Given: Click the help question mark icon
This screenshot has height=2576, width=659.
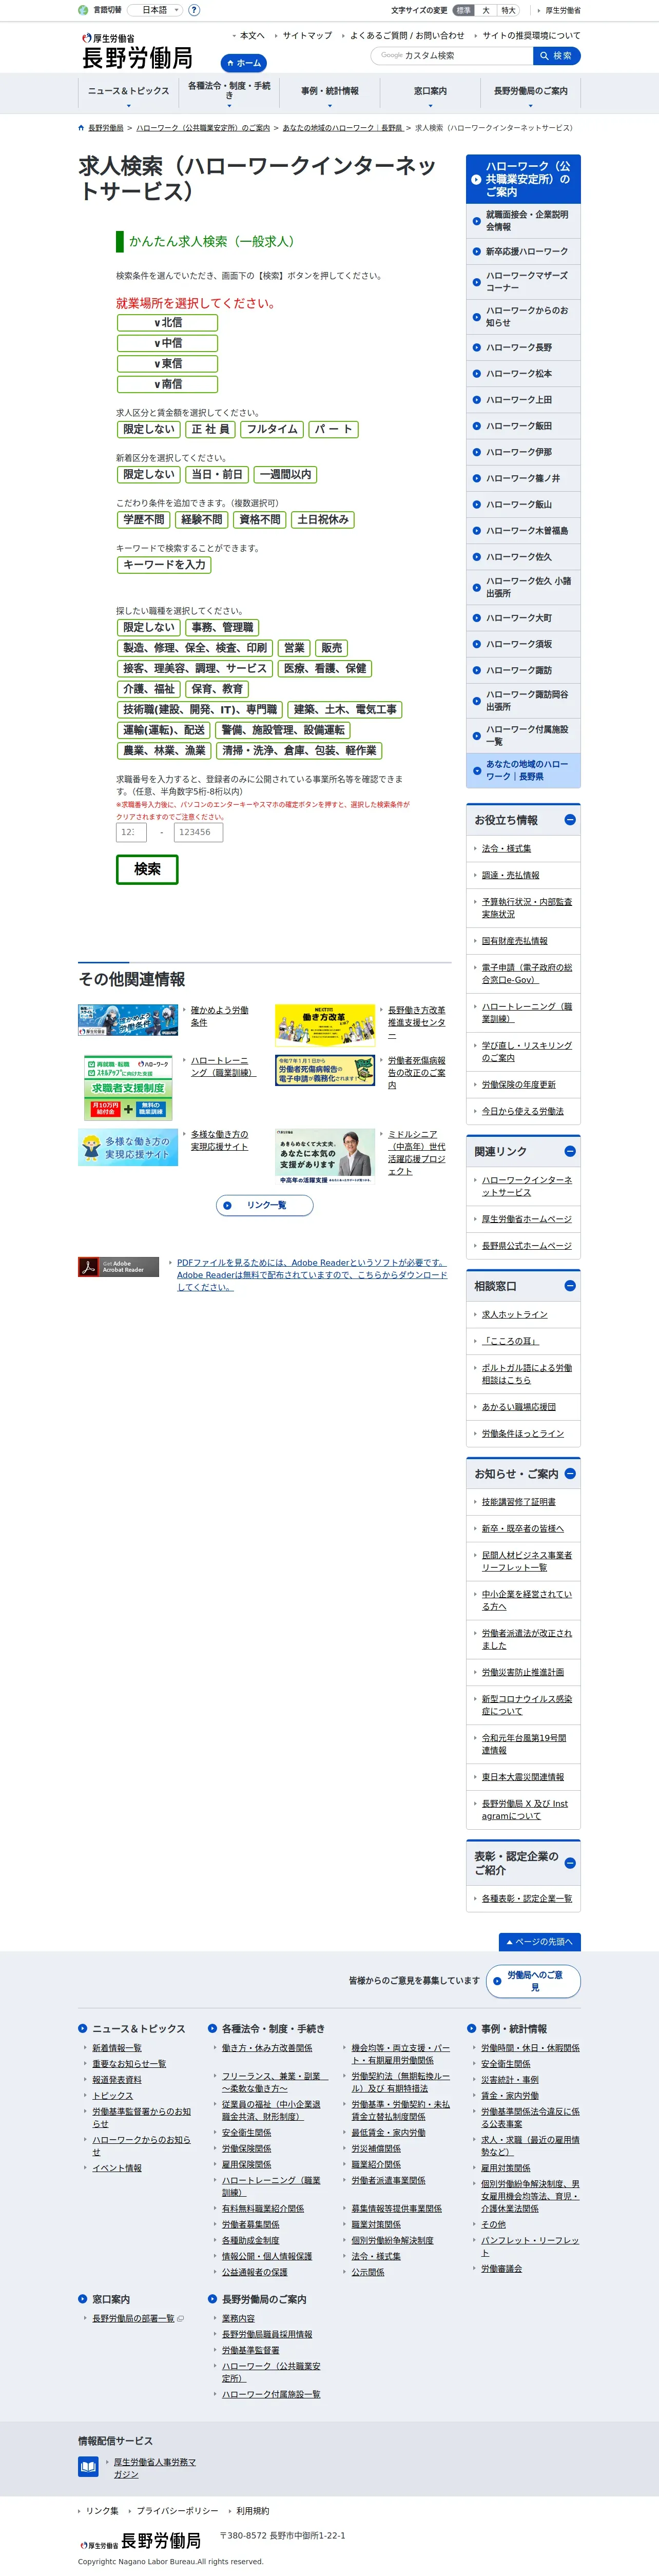Looking at the screenshot, I should [194, 10].
